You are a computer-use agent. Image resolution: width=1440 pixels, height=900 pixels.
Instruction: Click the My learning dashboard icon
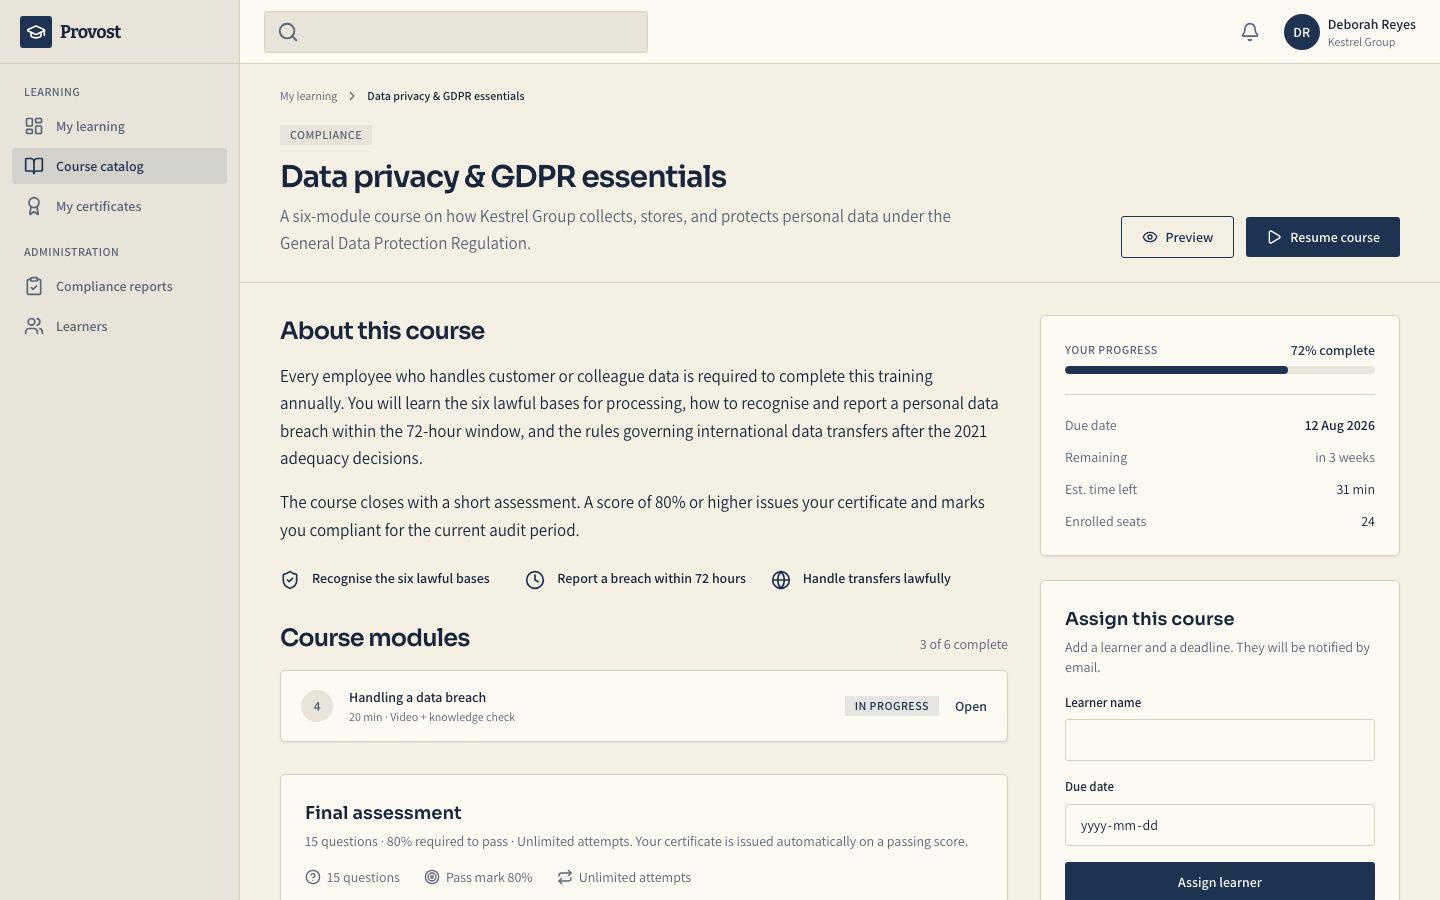[34, 126]
